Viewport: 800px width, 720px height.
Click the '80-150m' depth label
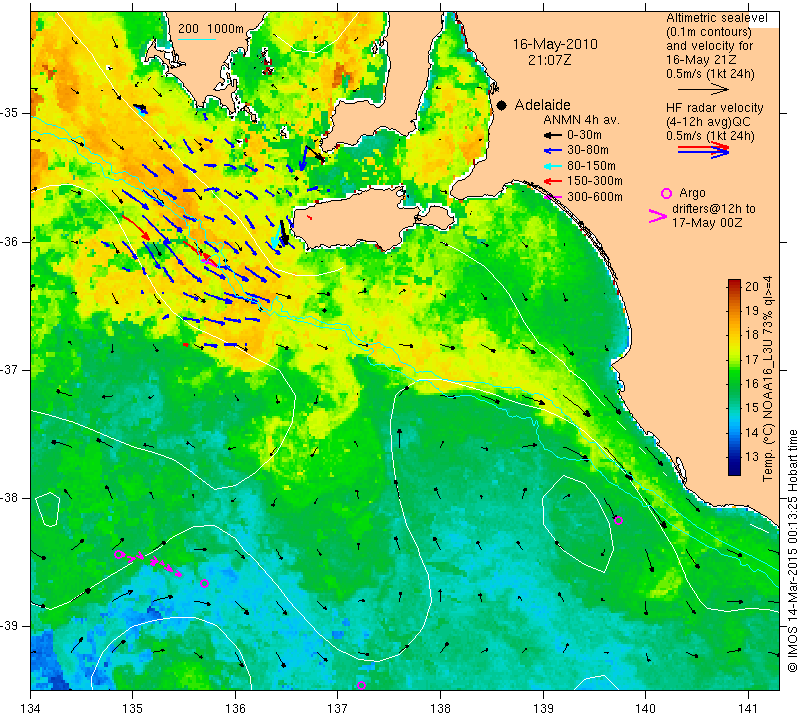point(591,166)
